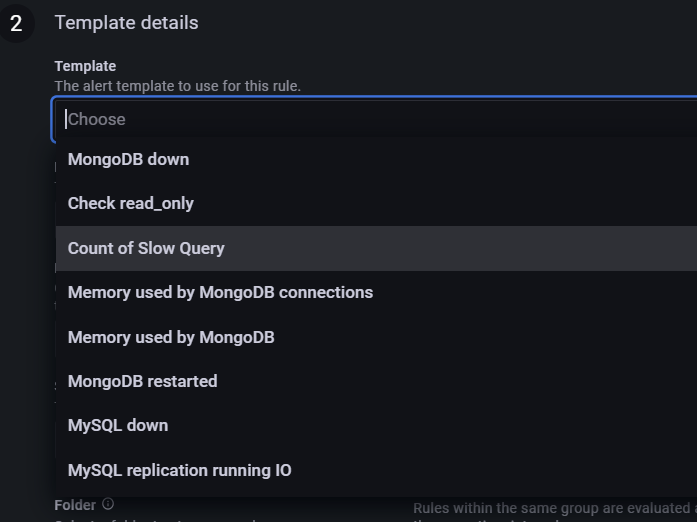697x522 pixels.
Task: Click the rules evaluation group help text
Action: [555, 511]
